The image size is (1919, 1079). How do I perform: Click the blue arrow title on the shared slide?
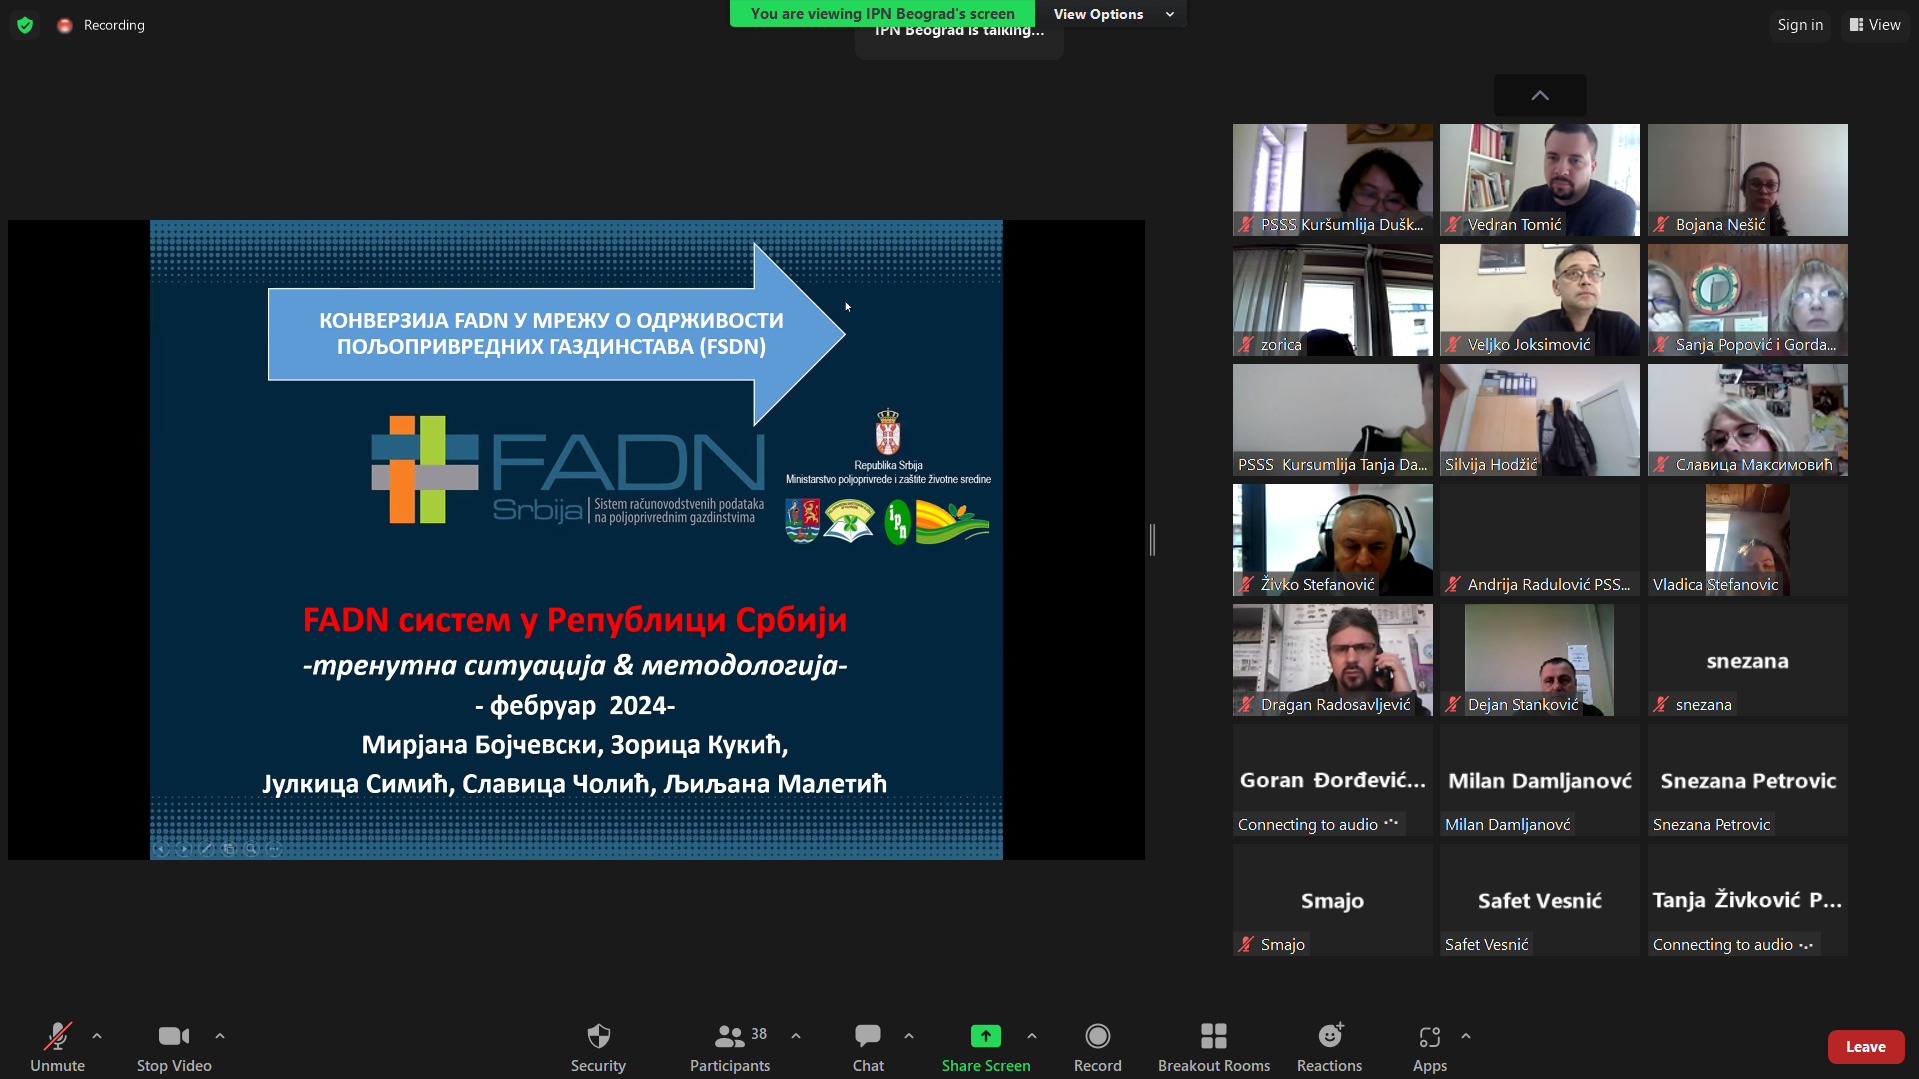(x=557, y=334)
